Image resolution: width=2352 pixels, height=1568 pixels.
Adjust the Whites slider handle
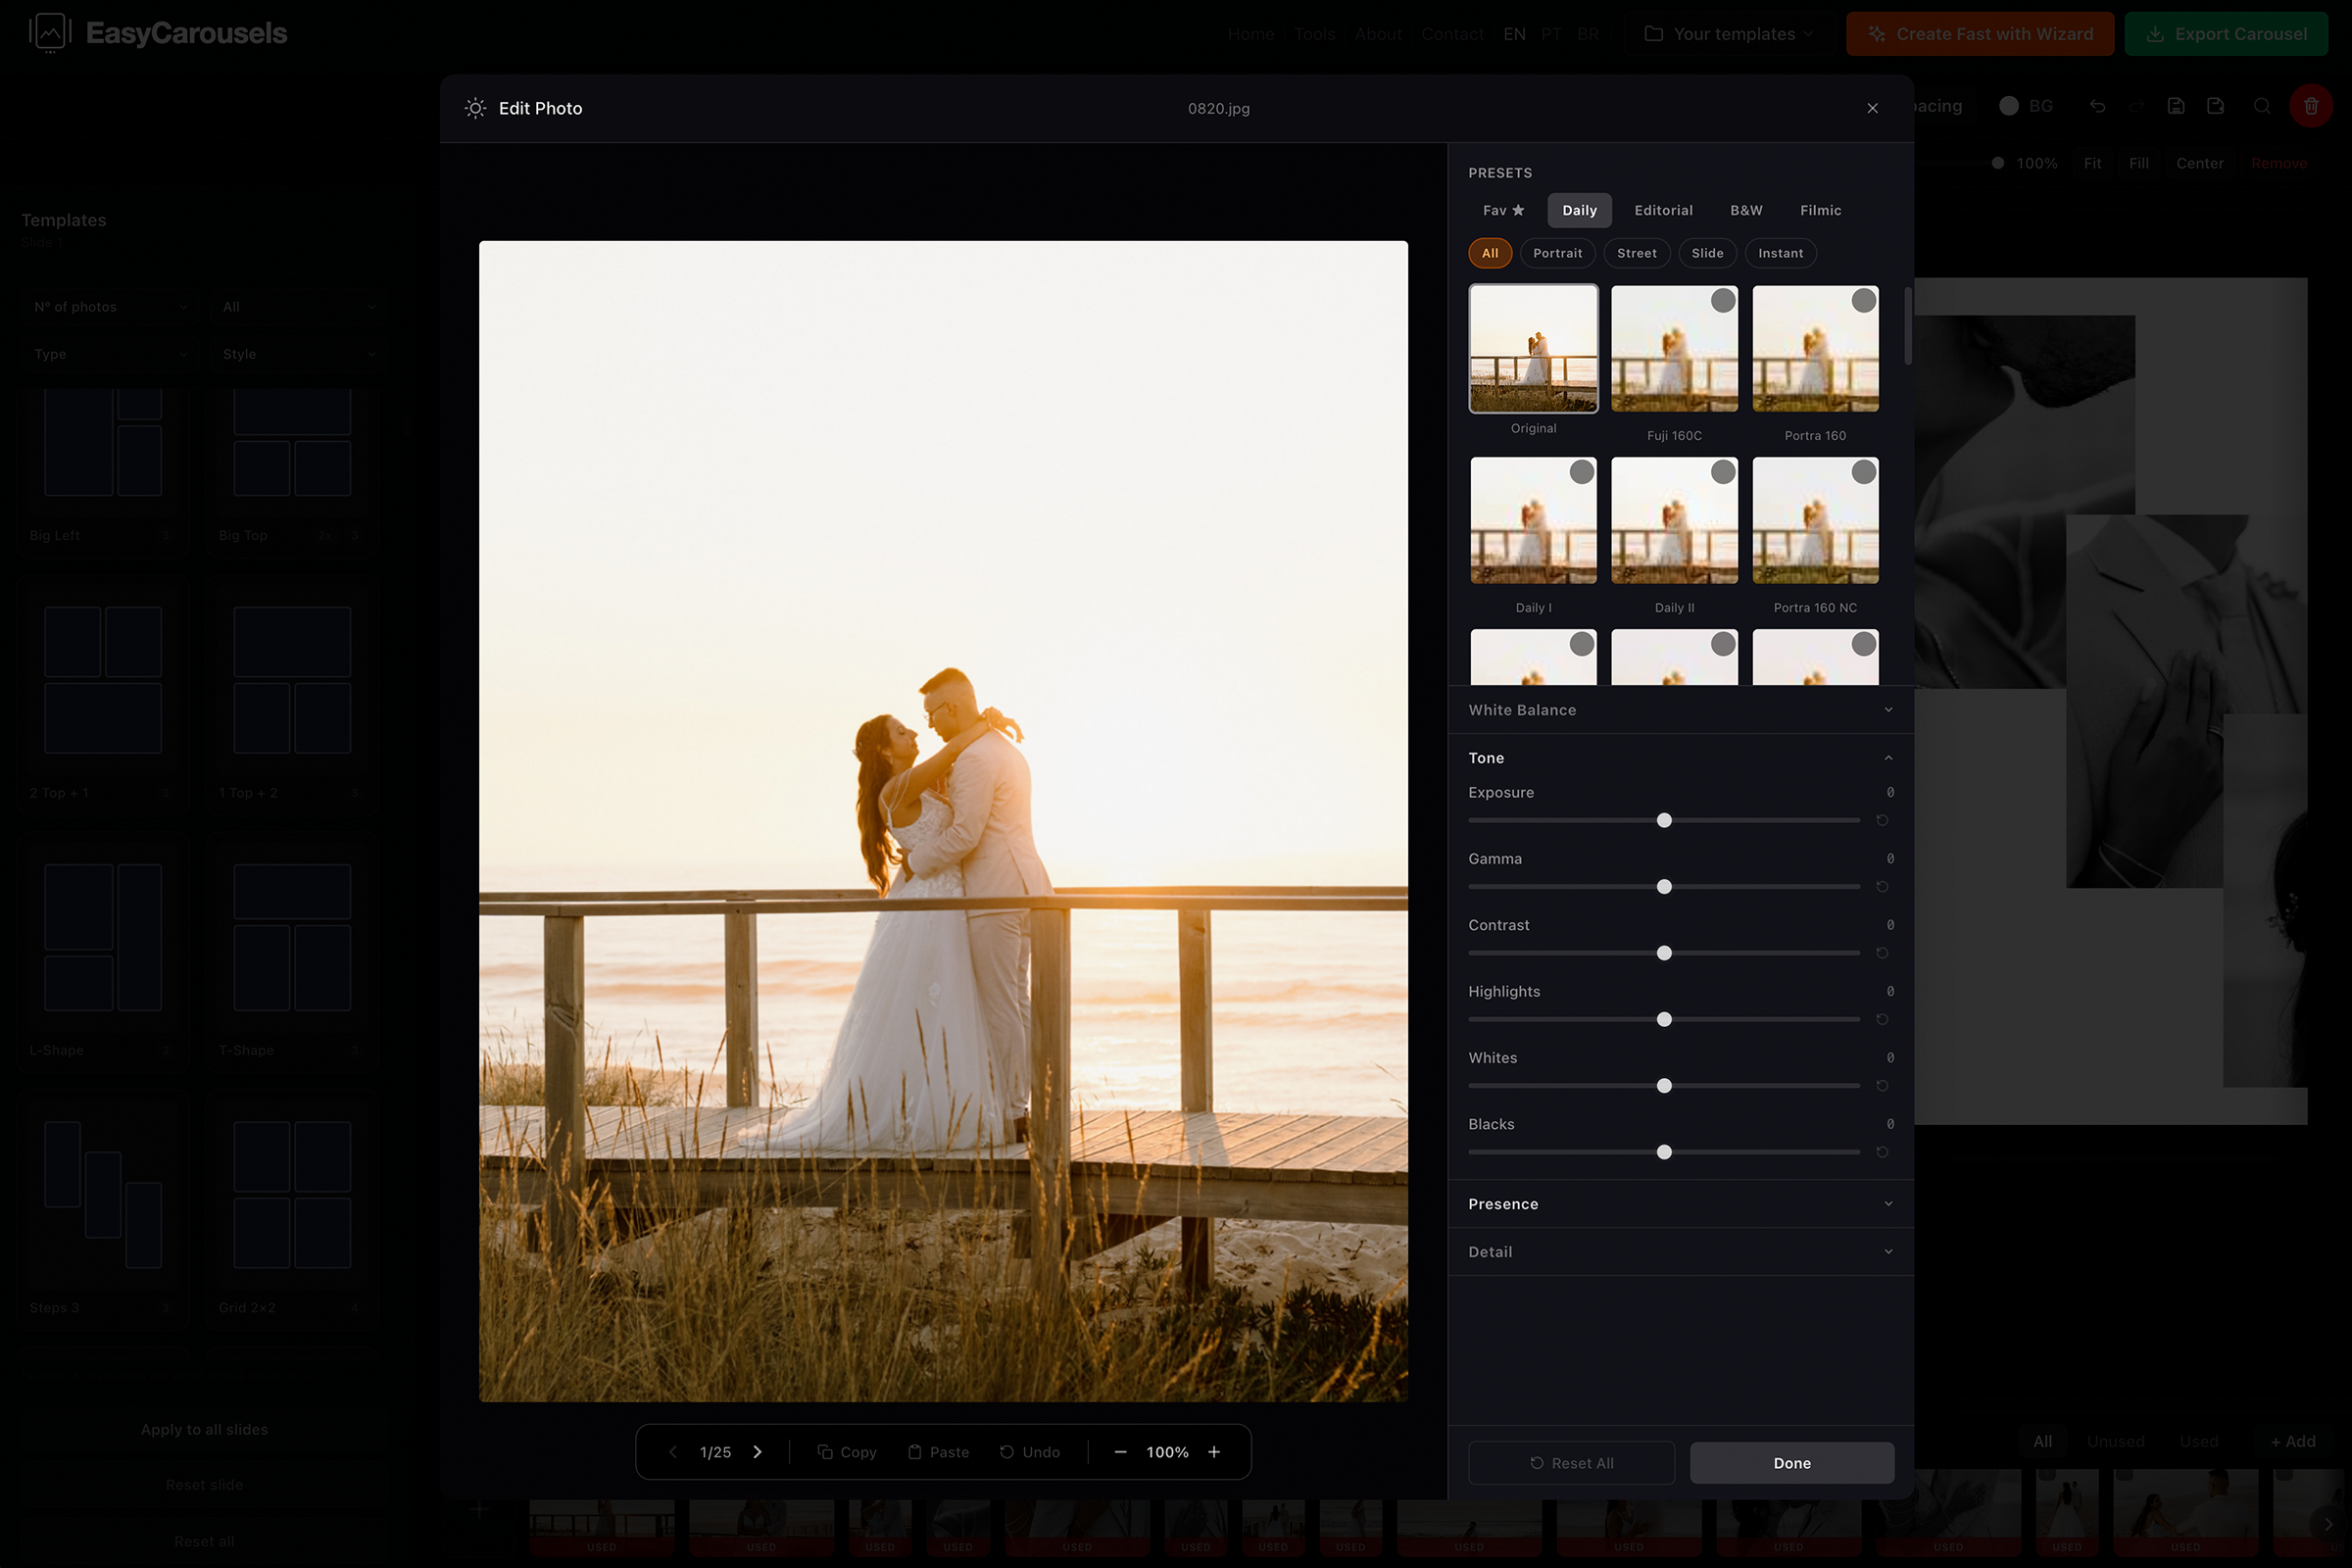pyautogui.click(x=1664, y=1086)
